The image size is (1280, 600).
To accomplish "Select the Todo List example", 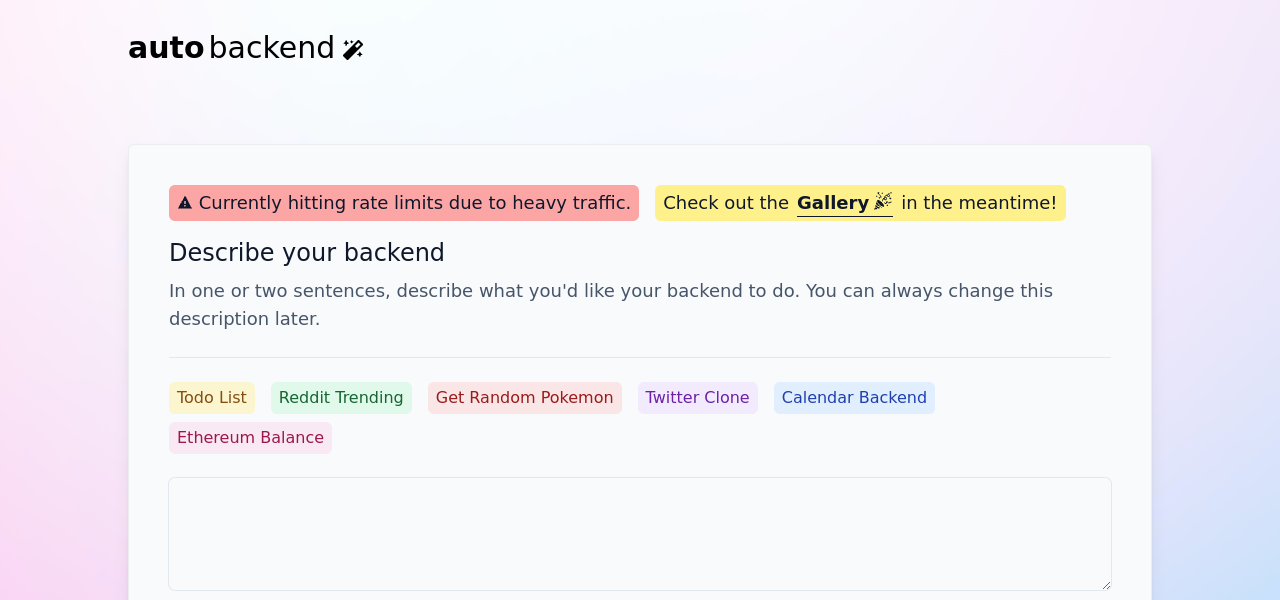I will pos(212,398).
